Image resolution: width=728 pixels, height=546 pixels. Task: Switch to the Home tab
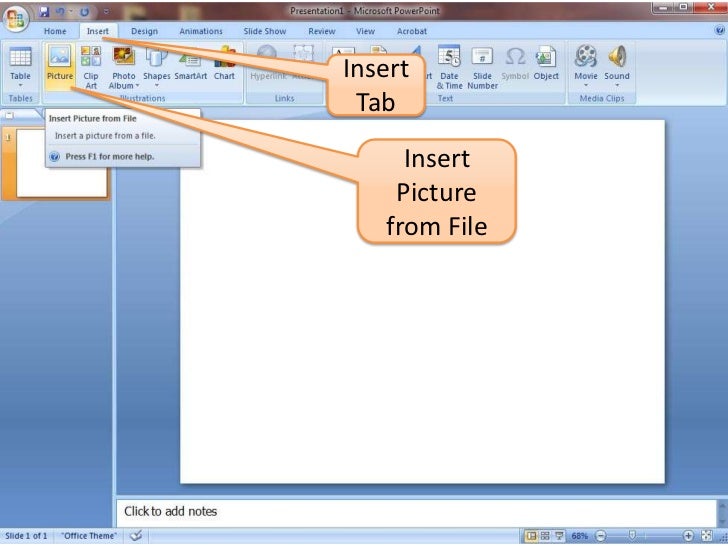point(55,31)
